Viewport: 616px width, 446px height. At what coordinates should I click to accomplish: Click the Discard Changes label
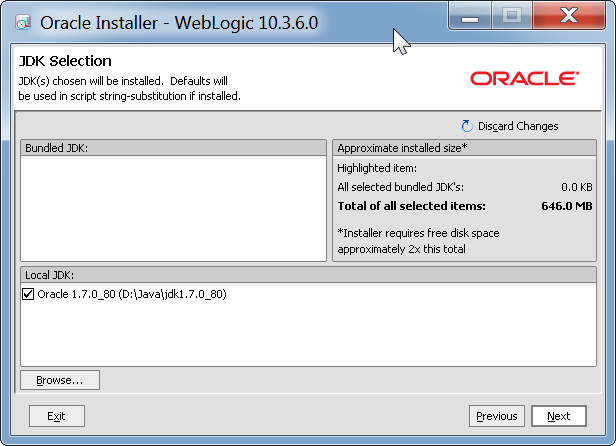pyautogui.click(x=518, y=126)
